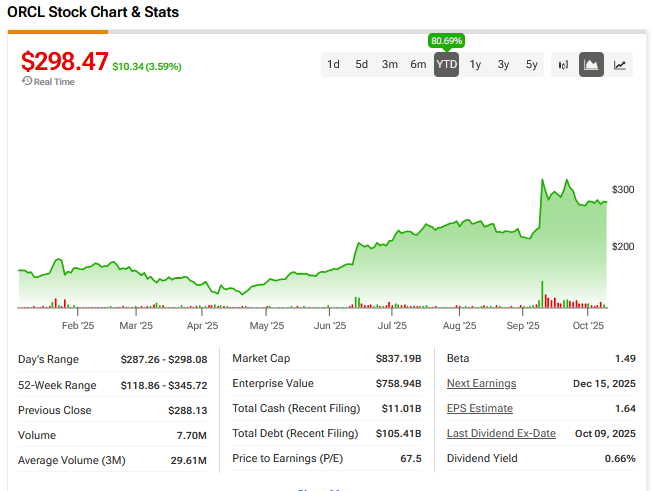
Task: Click the 80.69% YTD return badge
Action: 446,41
